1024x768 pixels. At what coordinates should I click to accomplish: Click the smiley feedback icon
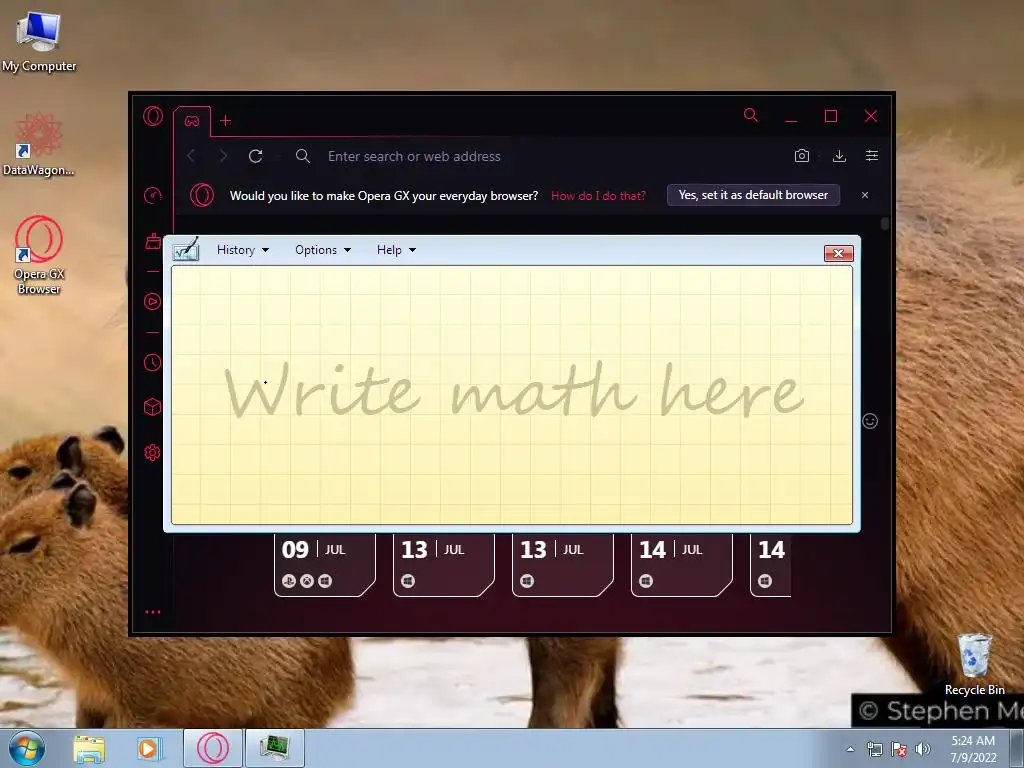click(x=870, y=421)
